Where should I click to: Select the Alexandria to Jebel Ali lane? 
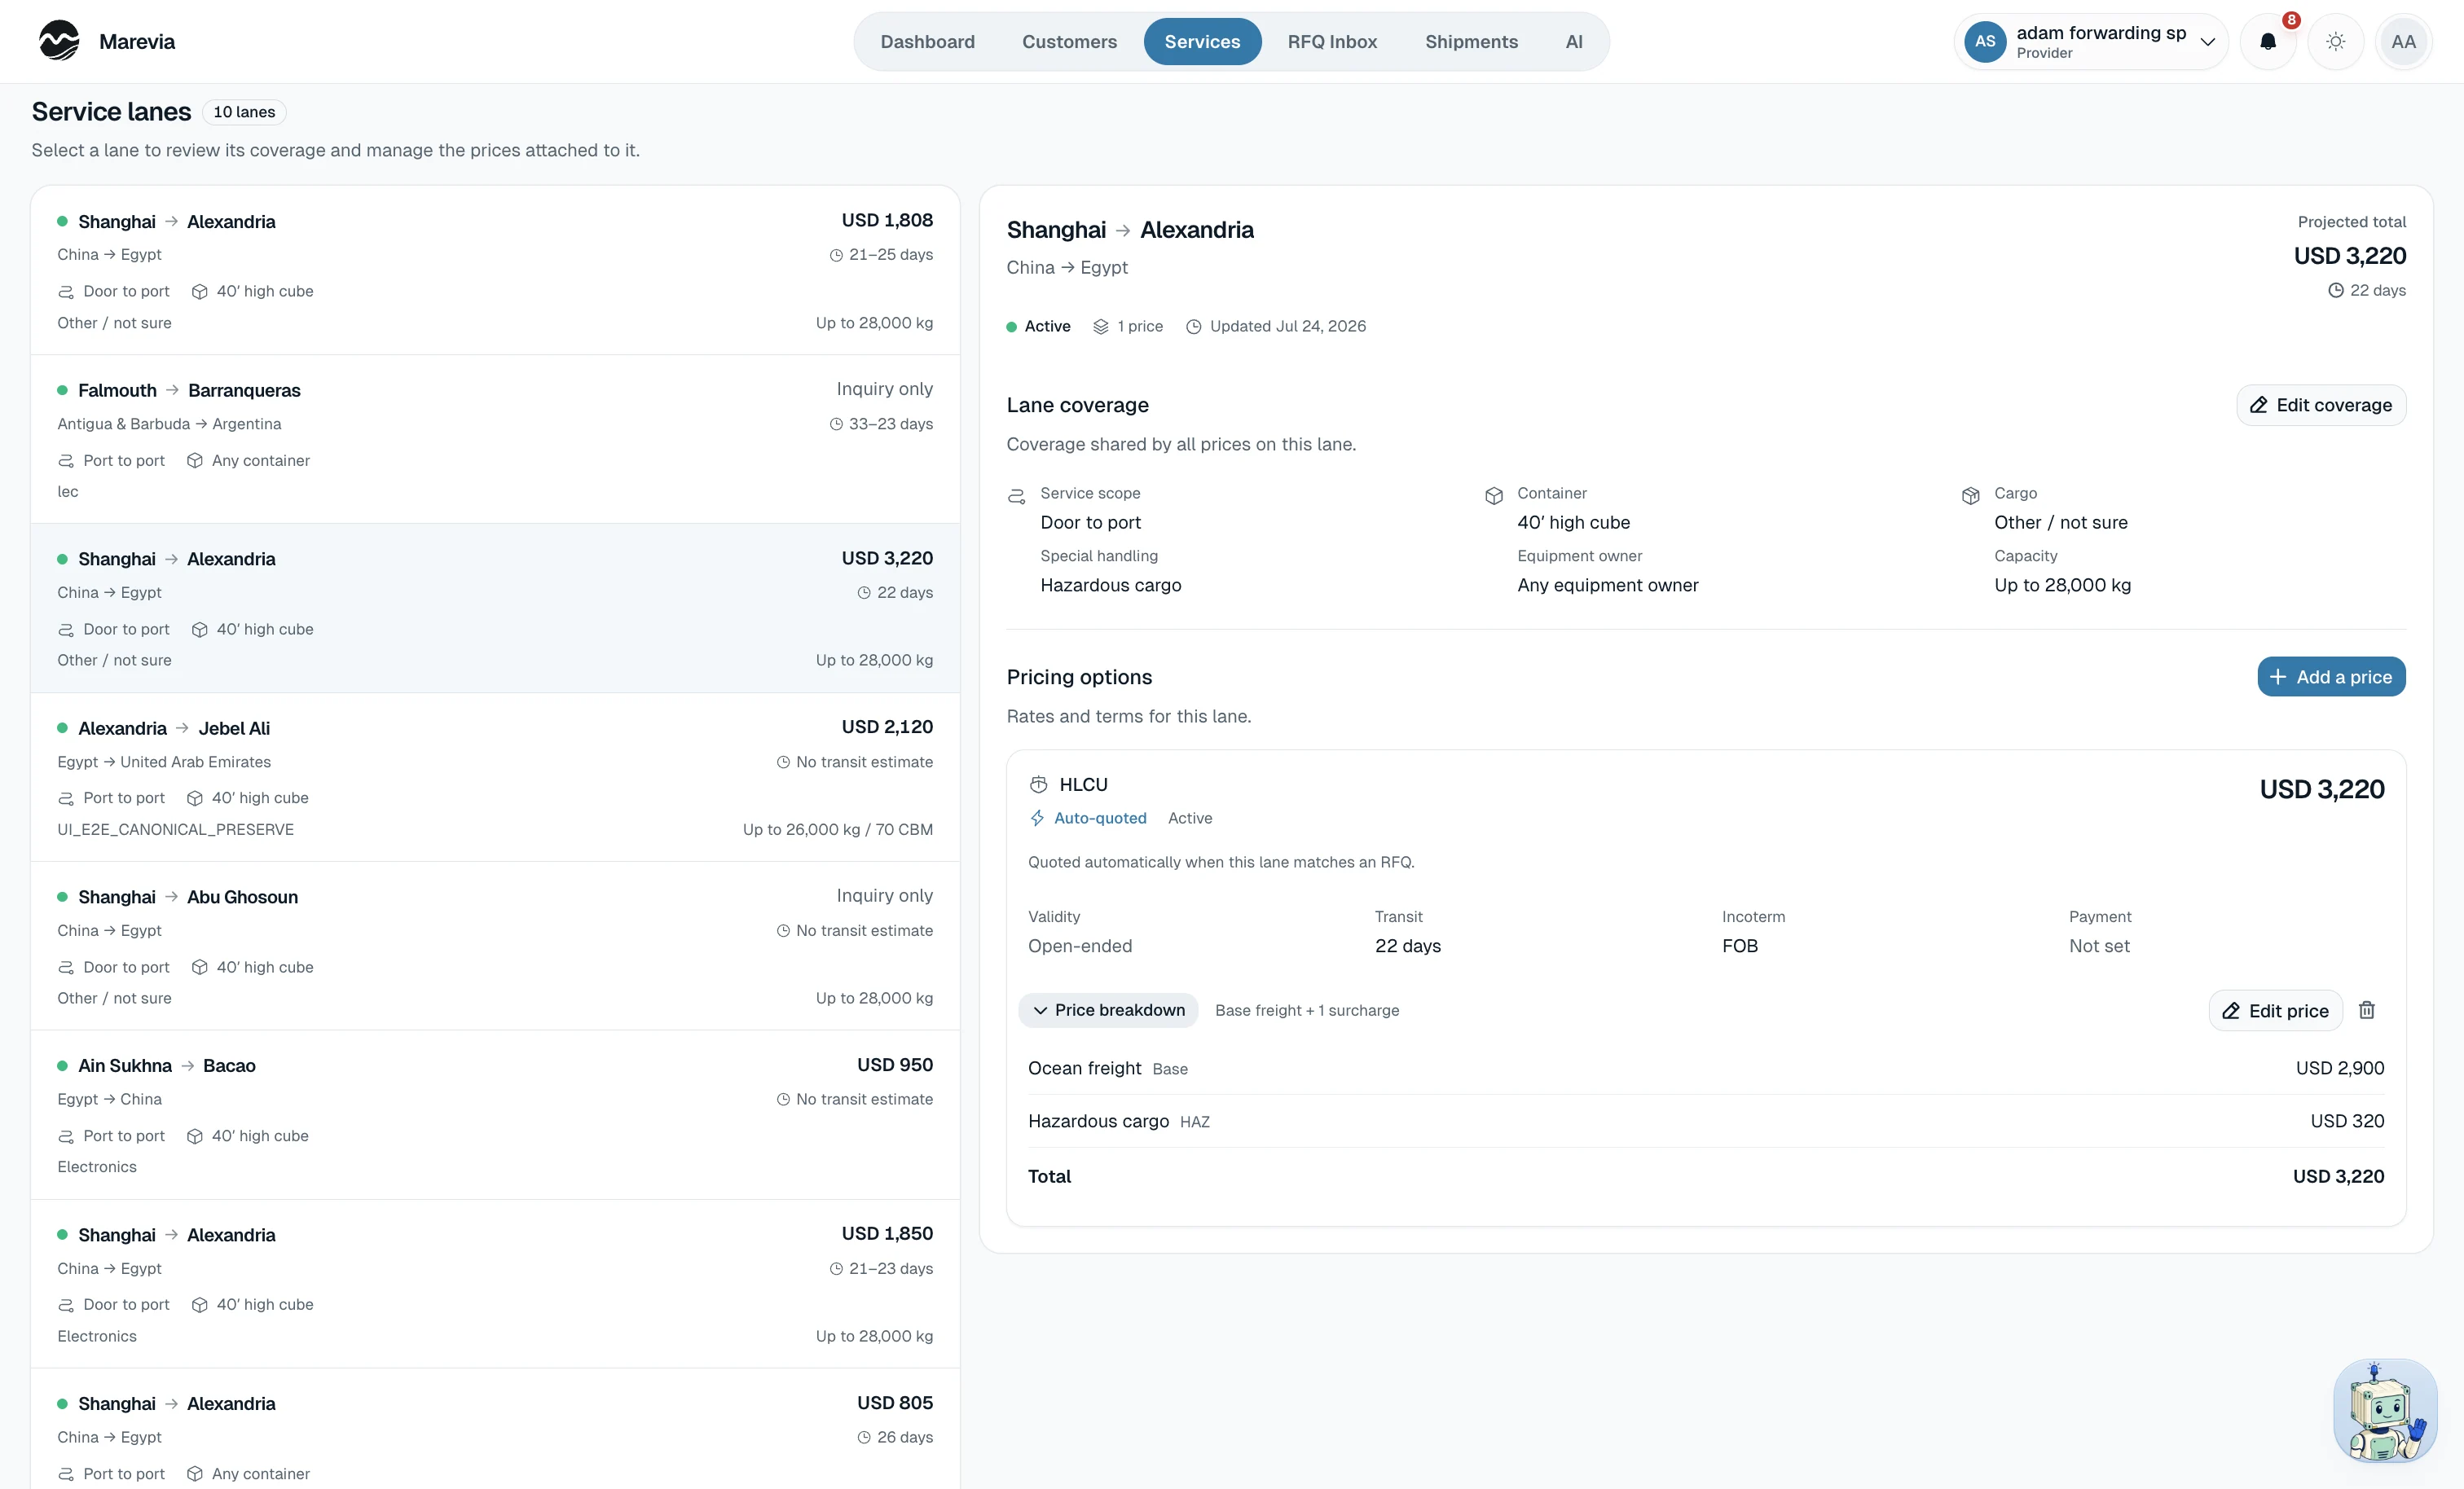(495, 778)
